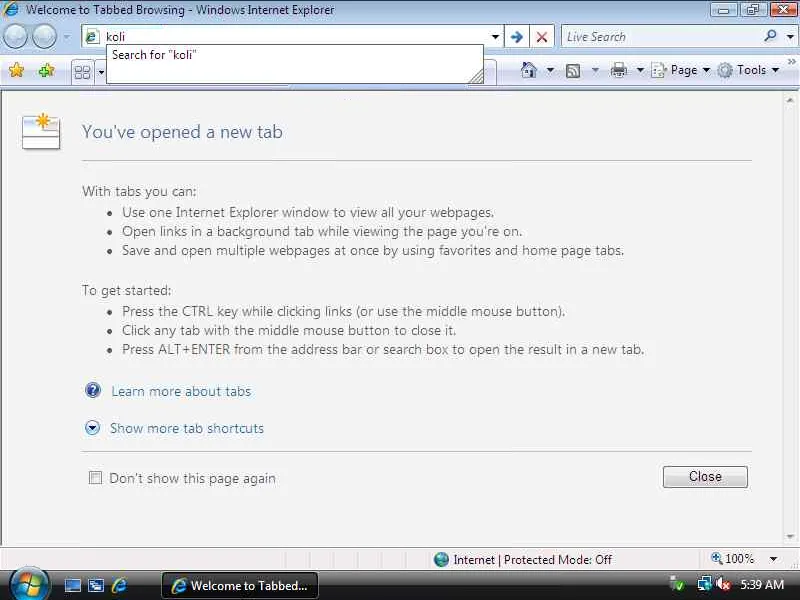Expand Show more tab shortcuts
This screenshot has width=800, height=600.
(187, 428)
